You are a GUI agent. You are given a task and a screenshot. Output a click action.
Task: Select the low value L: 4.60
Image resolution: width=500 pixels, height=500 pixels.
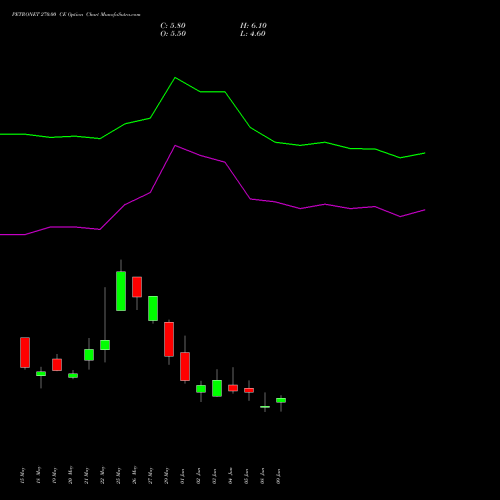coord(253,34)
